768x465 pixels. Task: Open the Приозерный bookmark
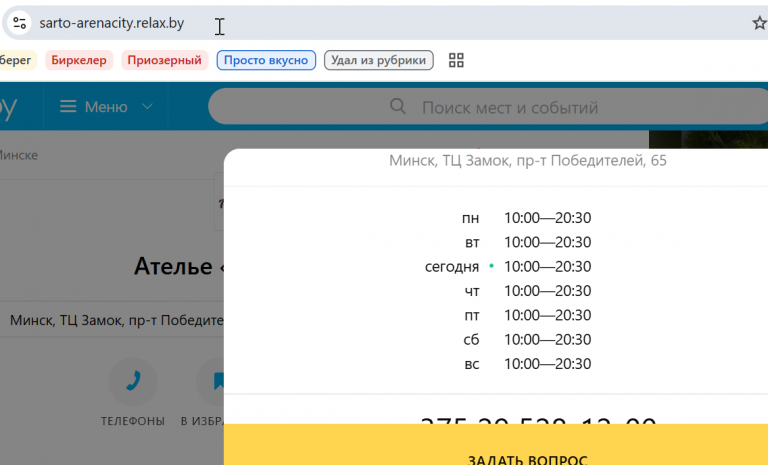[165, 60]
